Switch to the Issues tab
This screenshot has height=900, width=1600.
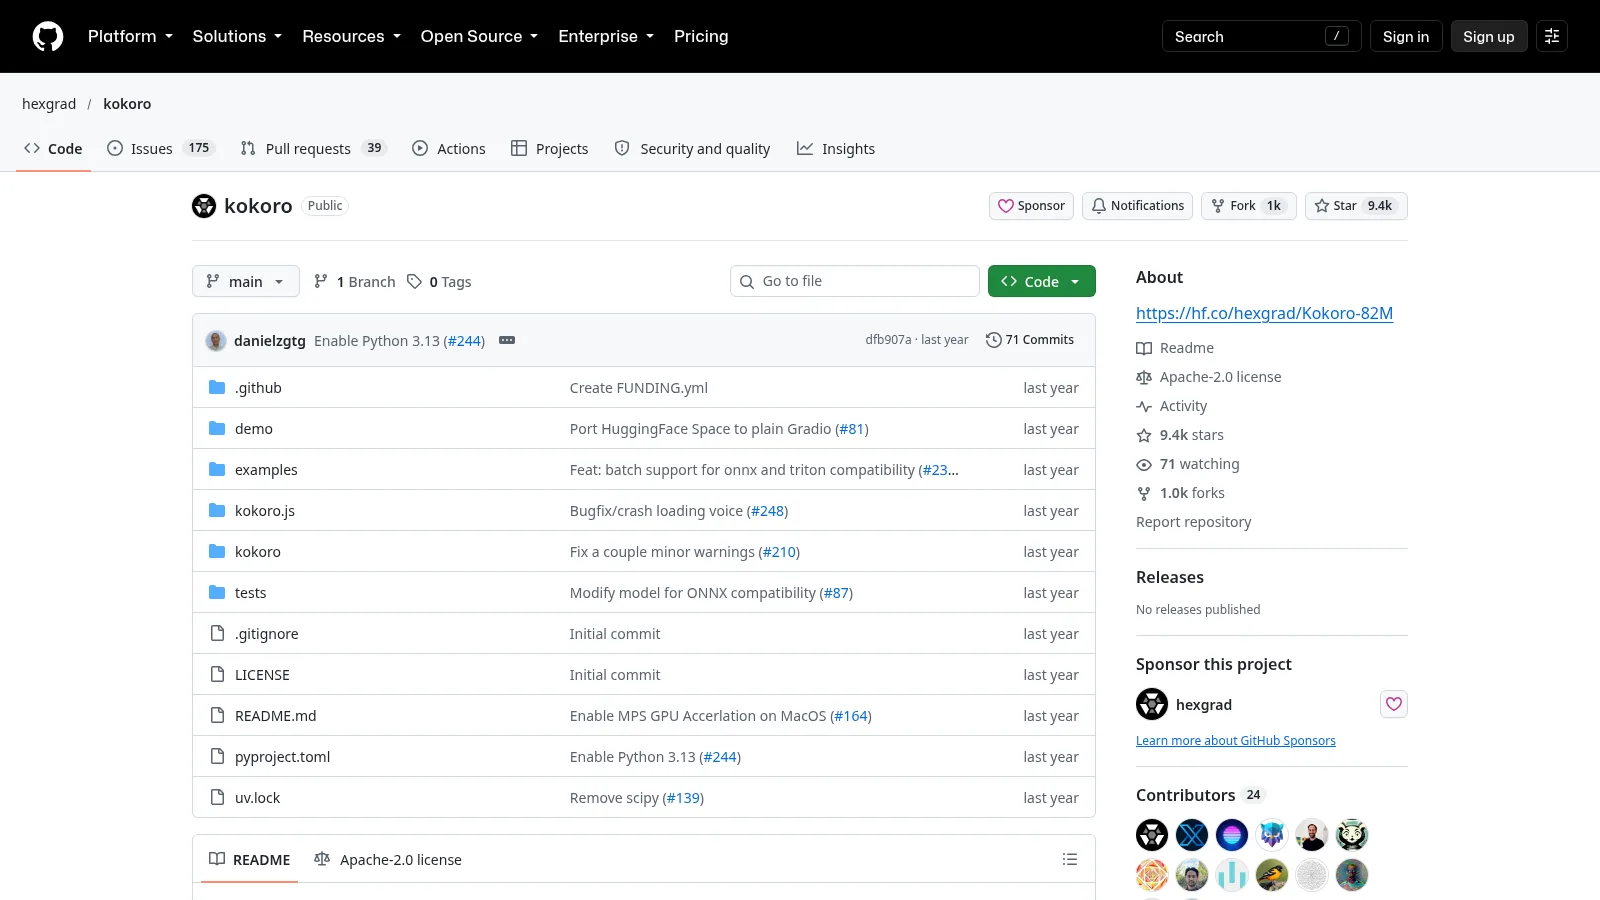click(160, 148)
